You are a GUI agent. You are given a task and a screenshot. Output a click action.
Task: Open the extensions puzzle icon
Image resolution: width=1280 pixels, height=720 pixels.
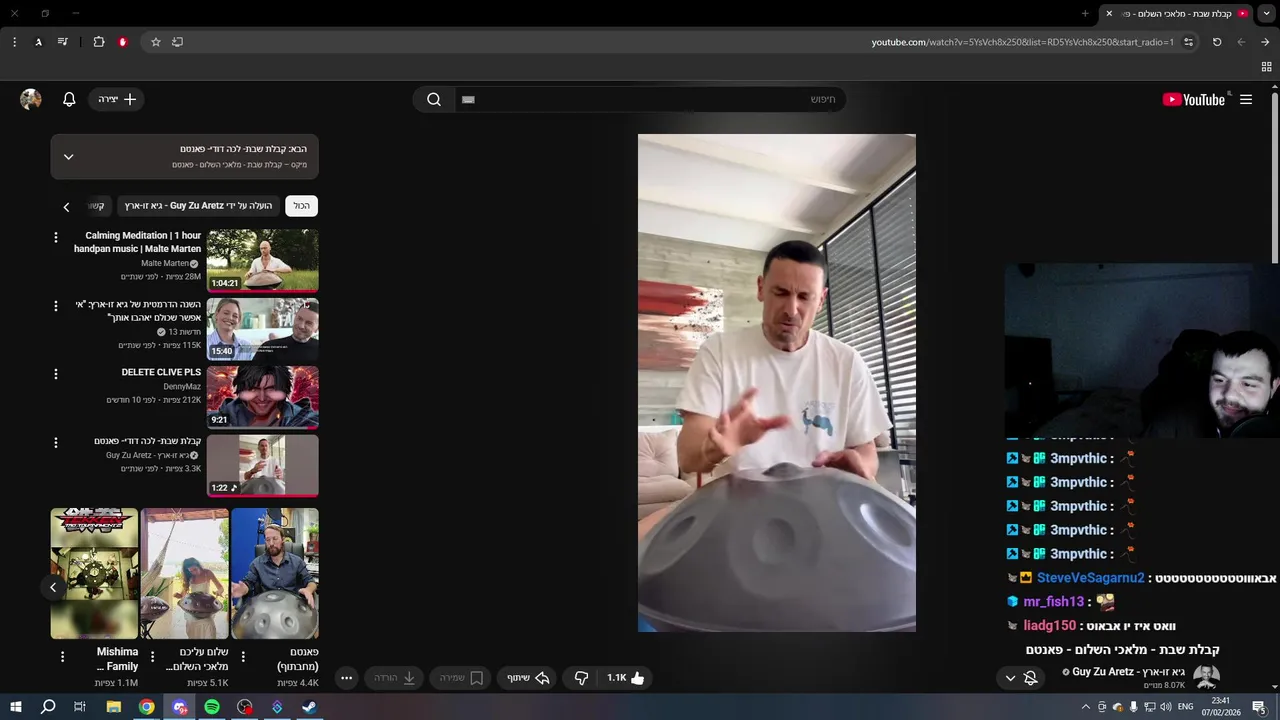[99, 42]
